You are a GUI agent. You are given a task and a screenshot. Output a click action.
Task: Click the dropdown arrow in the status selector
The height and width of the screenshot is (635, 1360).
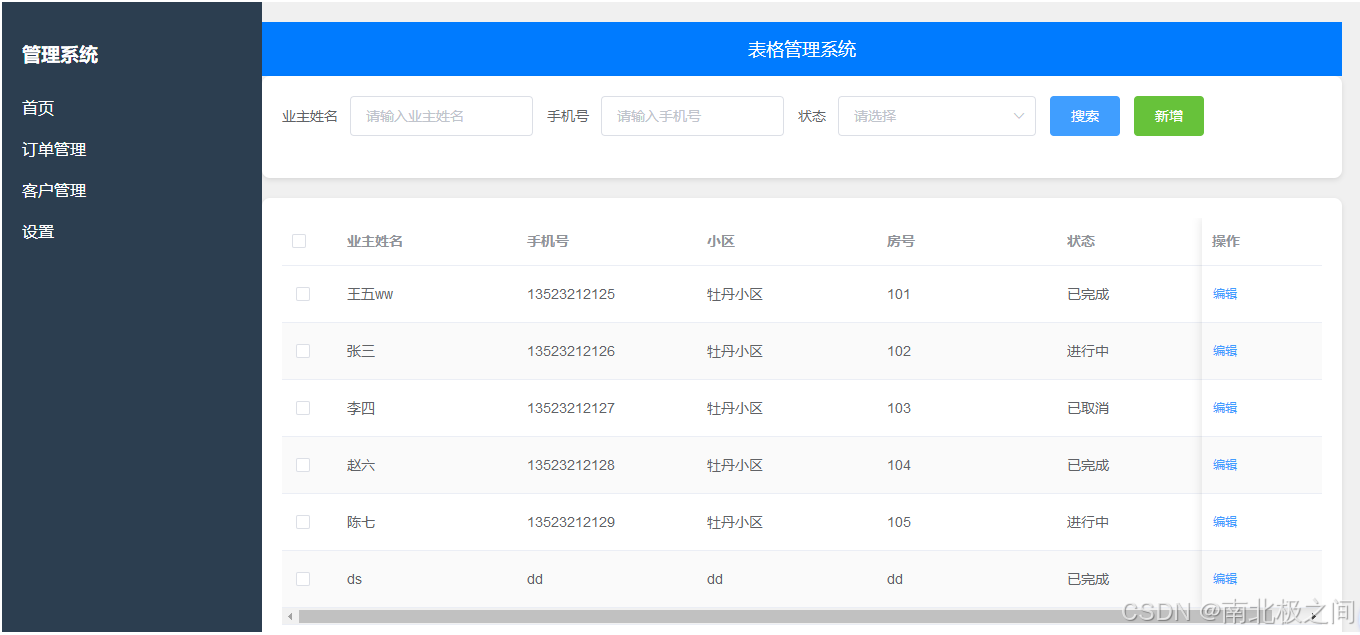1021,116
